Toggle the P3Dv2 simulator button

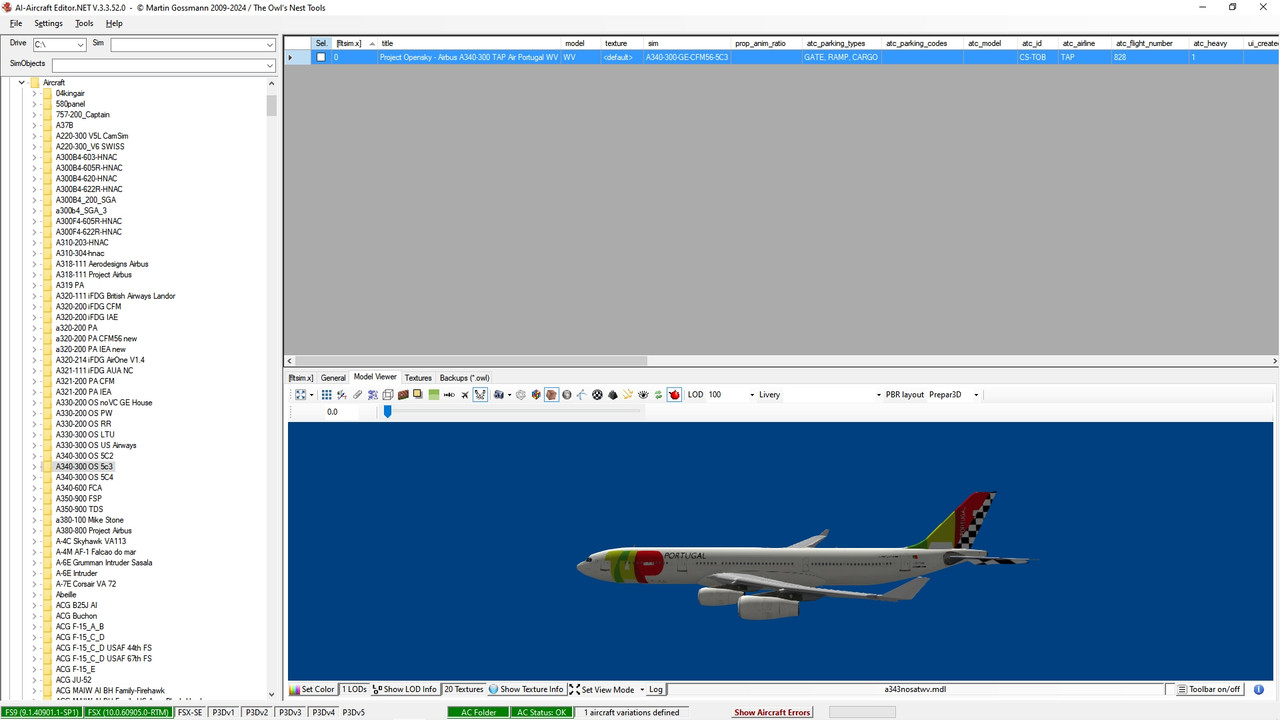point(257,712)
